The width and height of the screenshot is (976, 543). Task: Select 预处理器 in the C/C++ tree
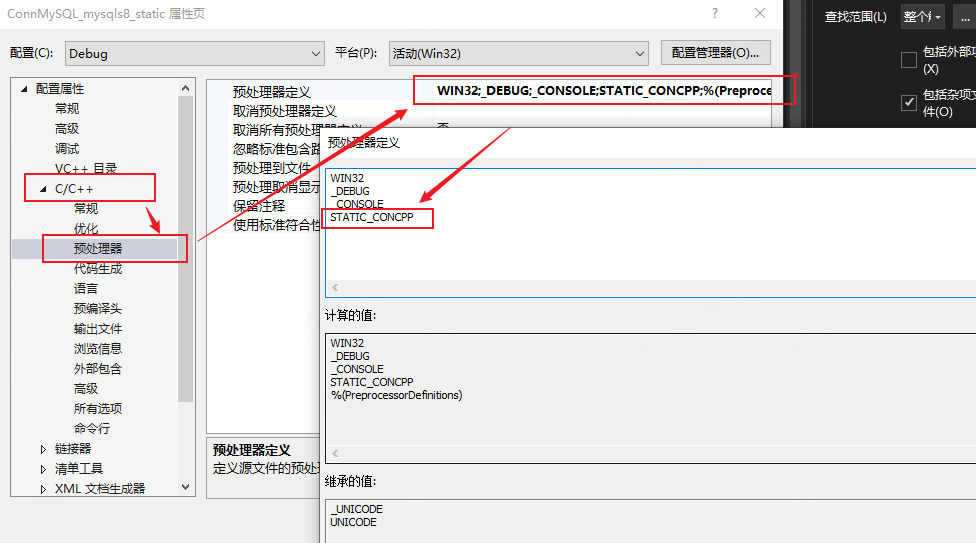pos(98,248)
